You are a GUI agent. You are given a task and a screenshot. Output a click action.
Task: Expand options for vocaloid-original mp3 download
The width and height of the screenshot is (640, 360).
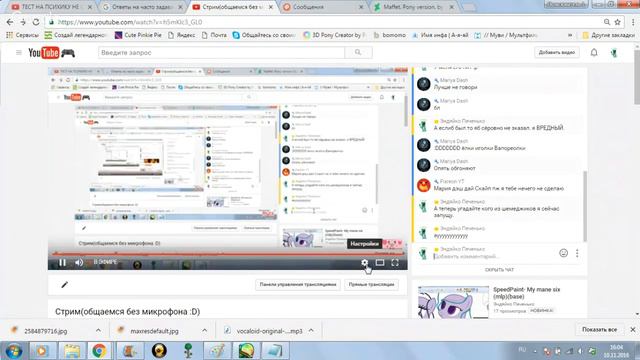tap(311, 330)
